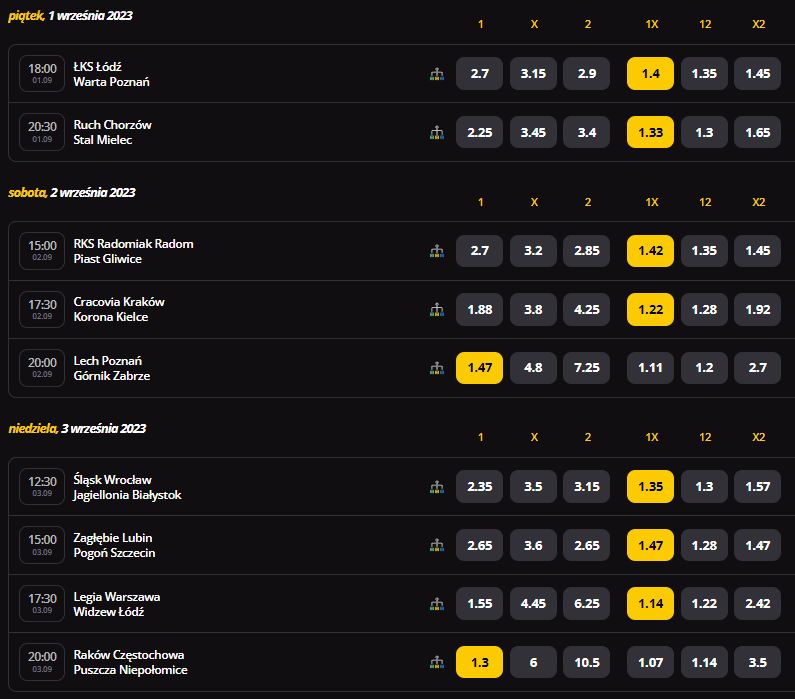Deselect the highlighted 1.47 odds for Lech Poznań

[479, 368]
